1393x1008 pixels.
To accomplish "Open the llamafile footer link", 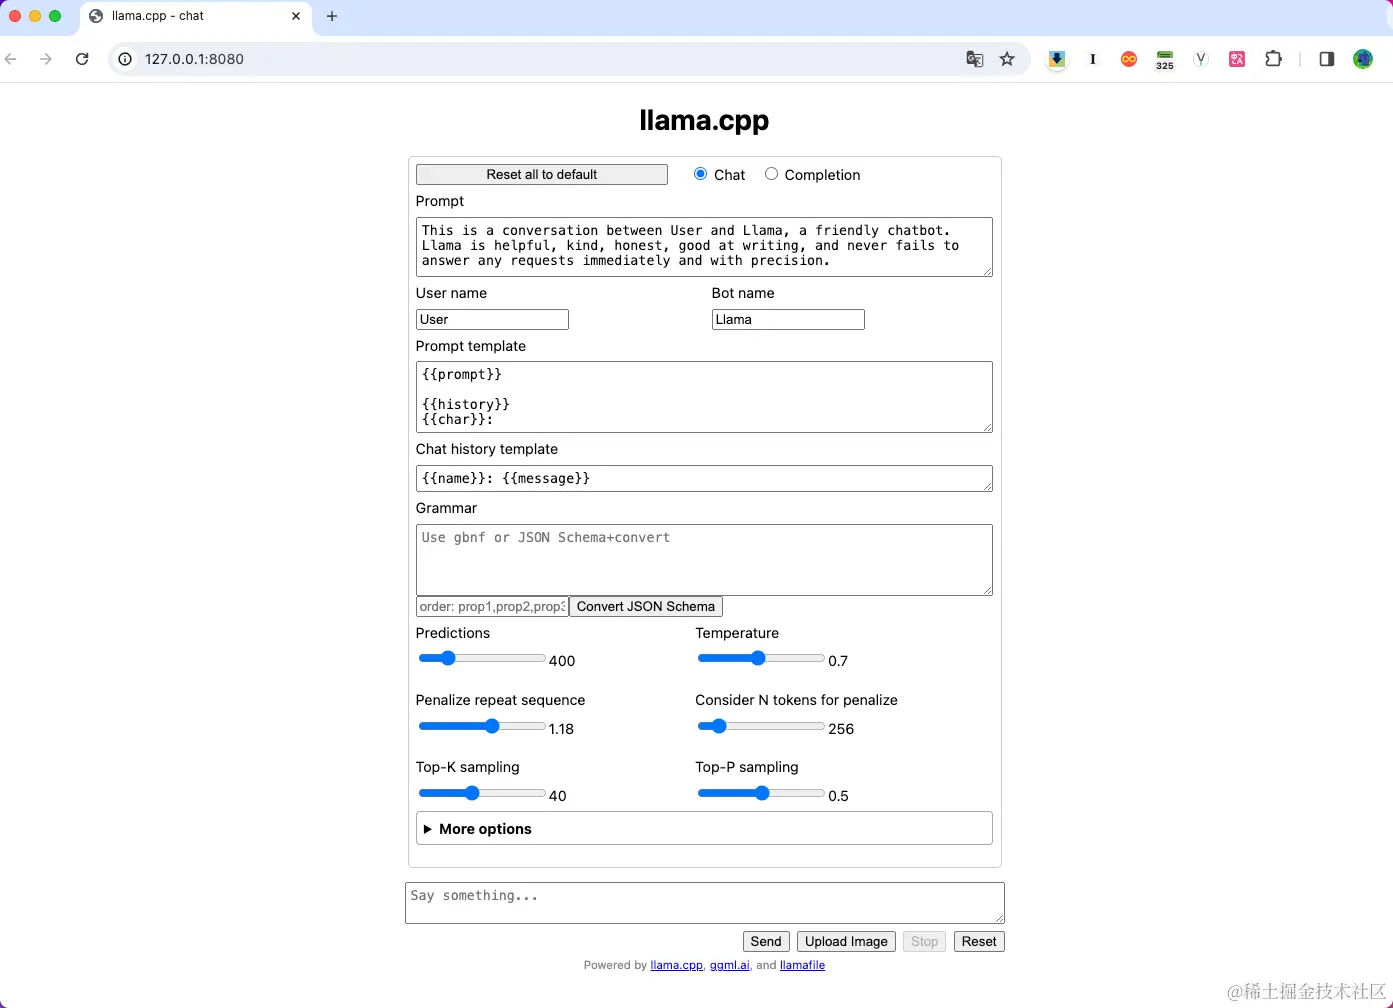I will pos(802,965).
